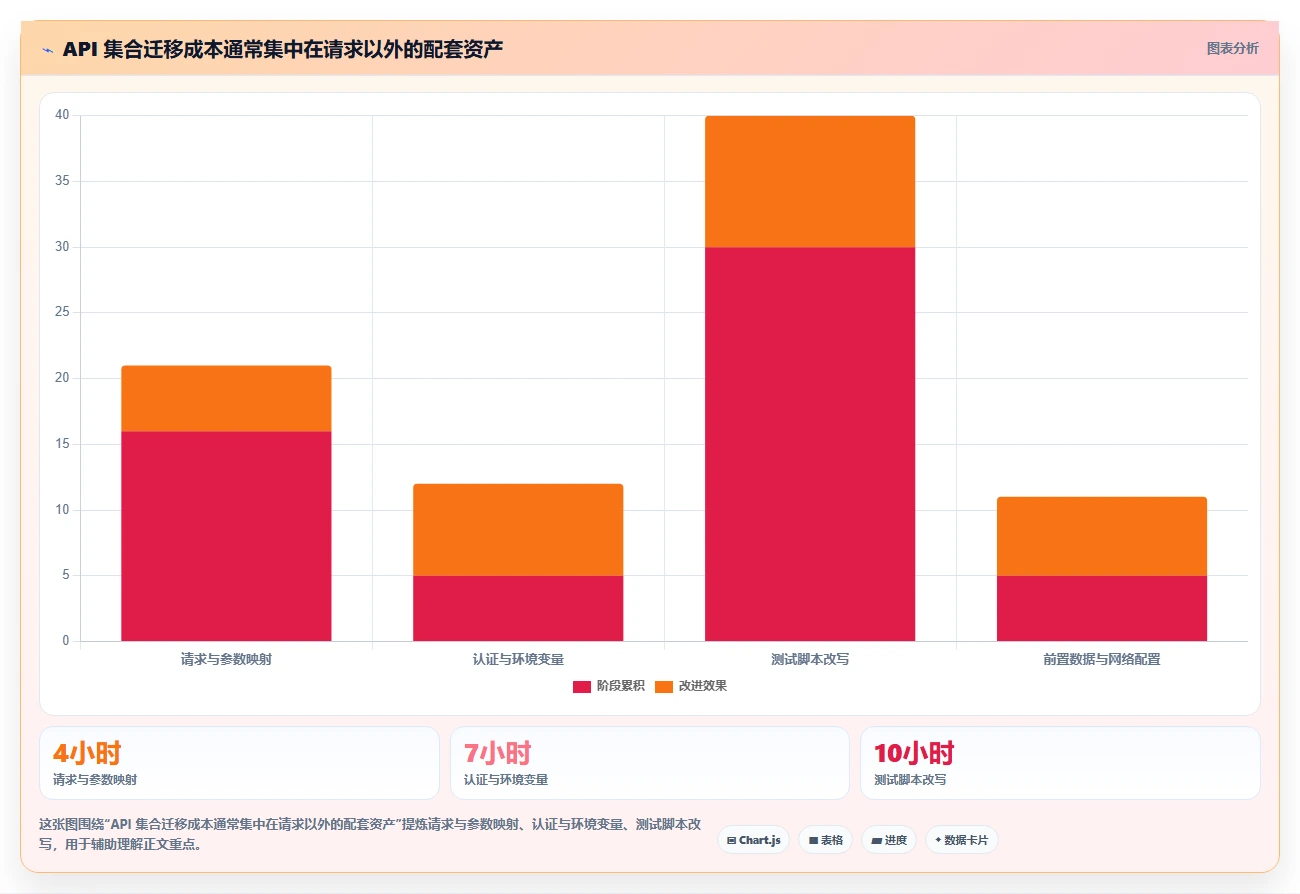The height and width of the screenshot is (894, 1300).
Task: Click the orange bar segment for 前置数据与网络配置
Action: pyautogui.click(x=1102, y=536)
